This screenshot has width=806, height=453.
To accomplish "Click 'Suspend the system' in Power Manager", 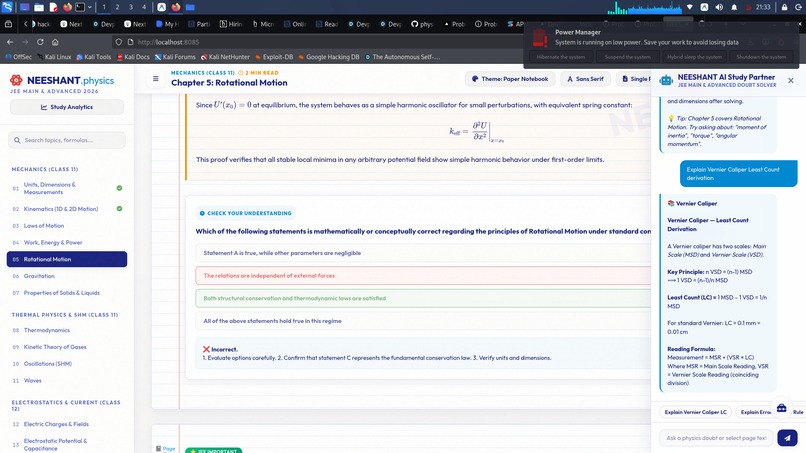I will (x=628, y=57).
